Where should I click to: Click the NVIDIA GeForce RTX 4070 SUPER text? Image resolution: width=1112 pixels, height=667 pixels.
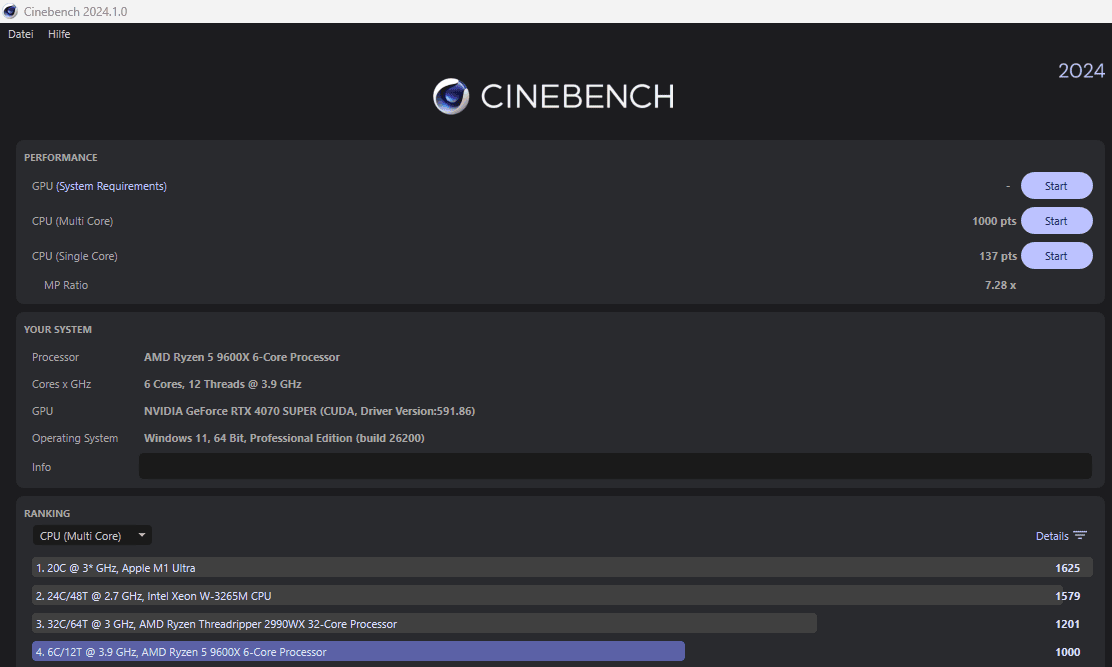click(x=309, y=411)
